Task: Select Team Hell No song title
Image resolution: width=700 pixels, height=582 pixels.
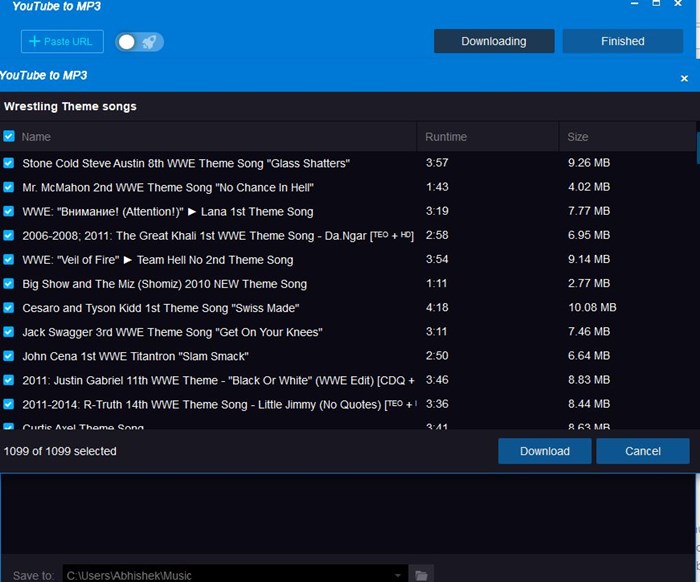Action: point(158,260)
